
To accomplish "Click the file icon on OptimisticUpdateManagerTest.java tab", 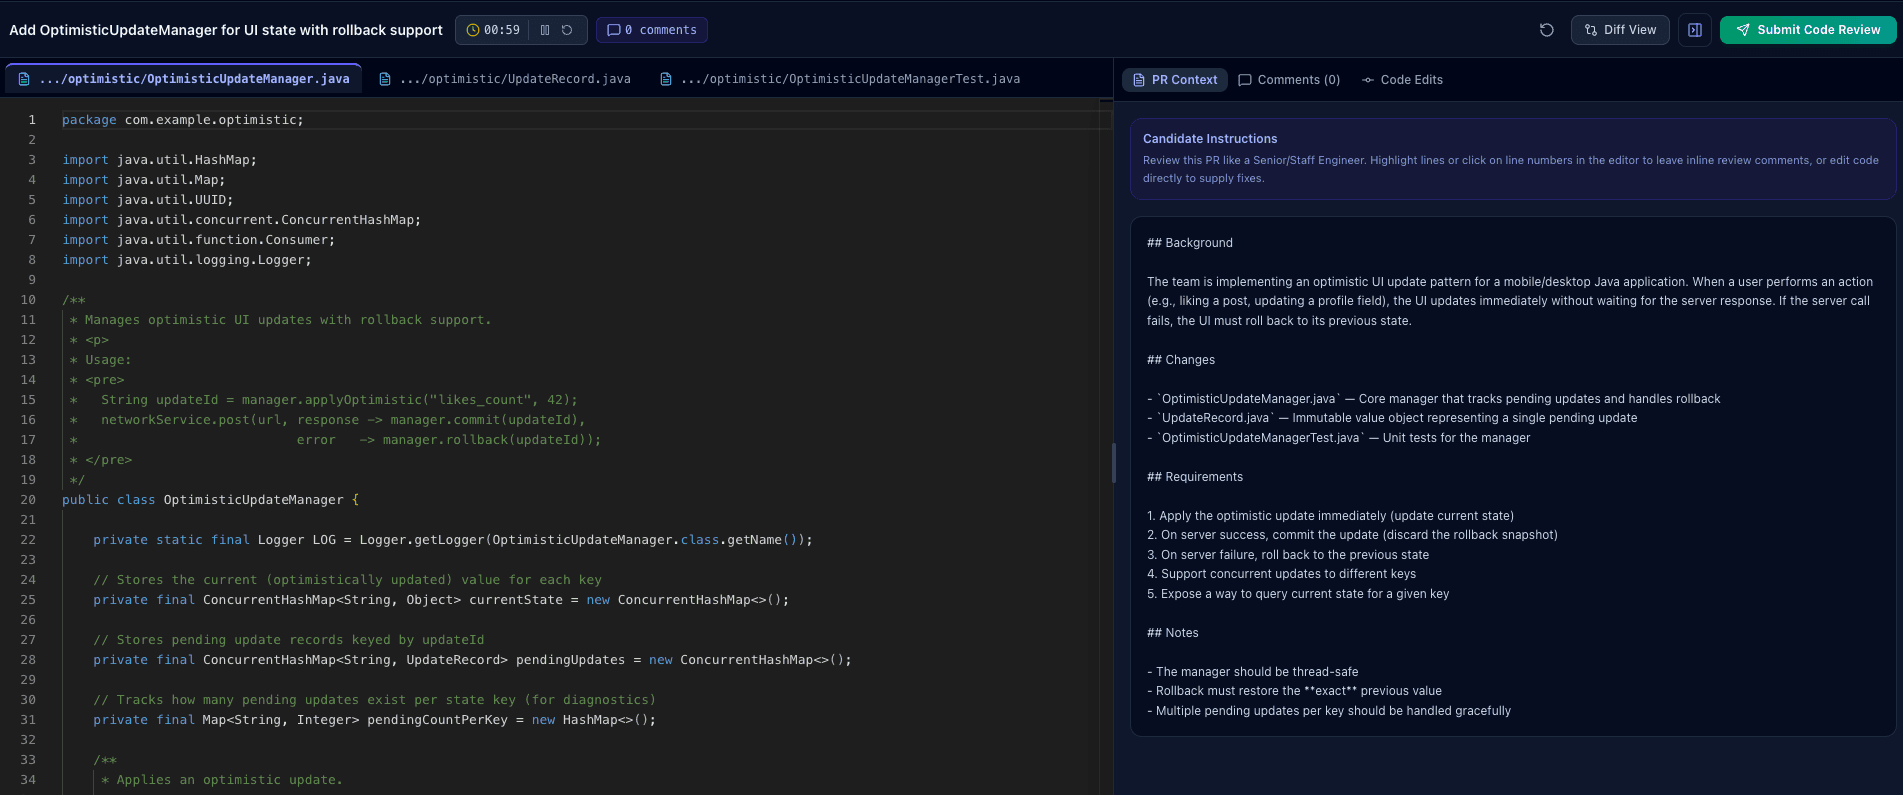I will coord(666,79).
